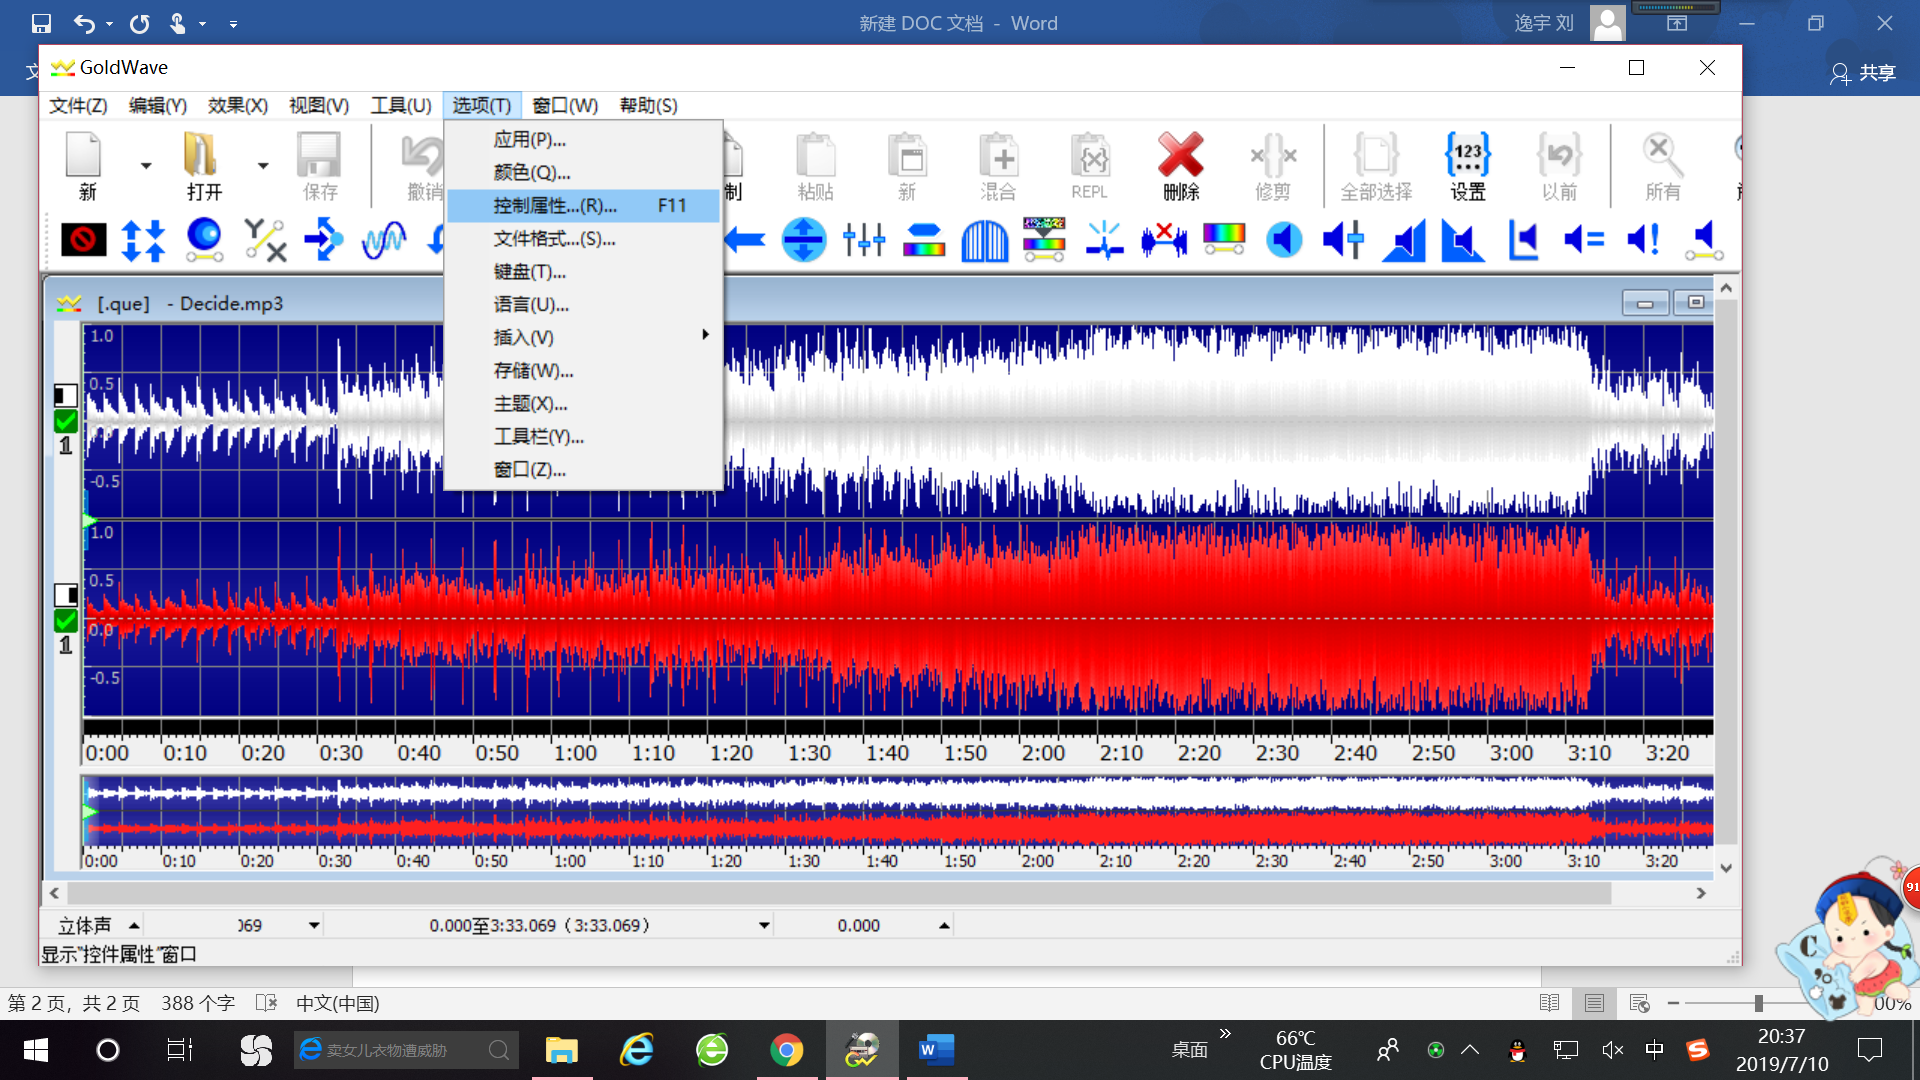The height and width of the screenshot is (1080, 1920).
Task: Click the 1:00 mark on the main timeline
Action: tap(575, 753)
